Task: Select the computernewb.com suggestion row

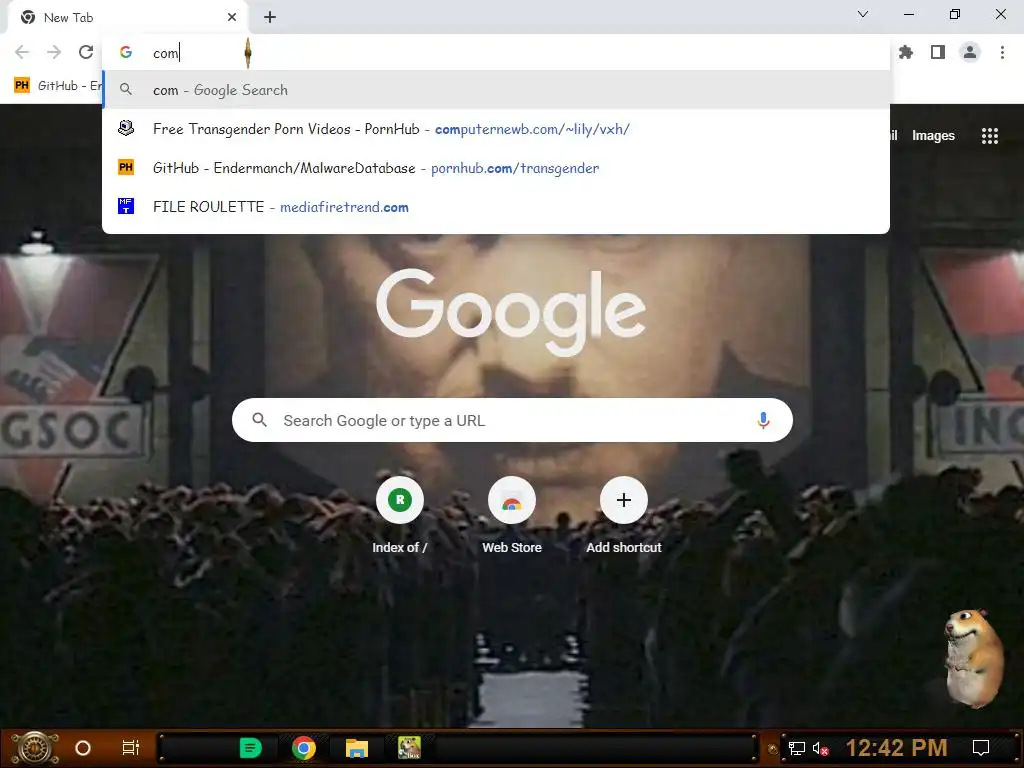Action: [x=496, y=129]
